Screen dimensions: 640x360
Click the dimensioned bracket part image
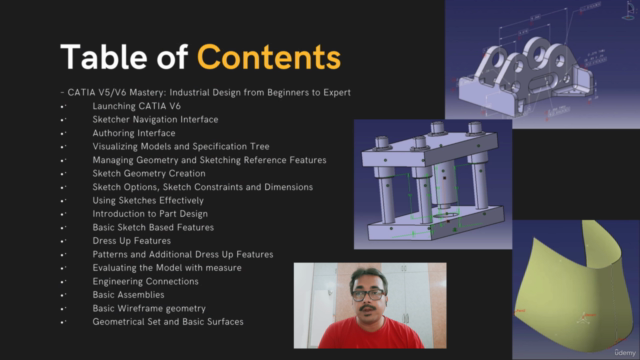[542, 64]
